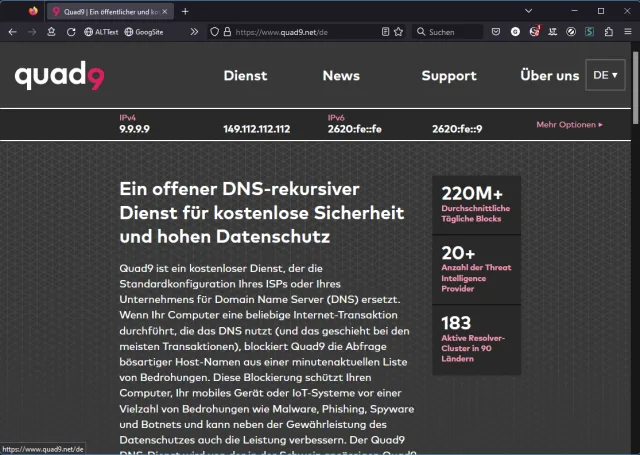Viewport: 640px width, 455px height.
Task: Click the 183 Aktive Resolver-Cluster statistic
Action: pos(476,340)
